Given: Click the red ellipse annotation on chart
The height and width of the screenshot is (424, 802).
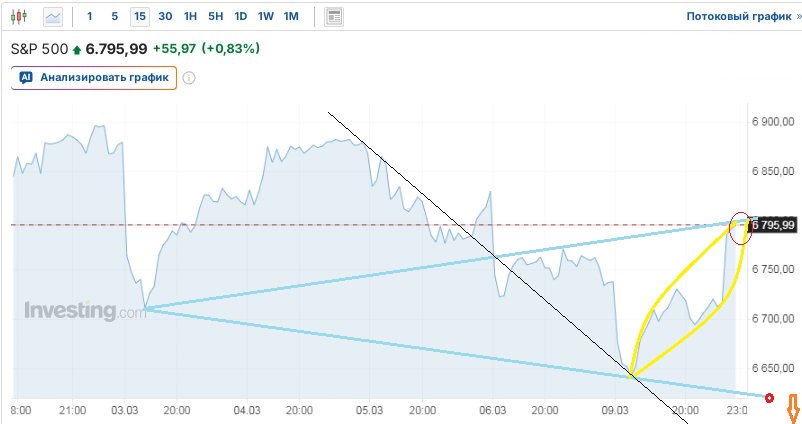Looking at the screenshot, I should [x=741, y=228].
